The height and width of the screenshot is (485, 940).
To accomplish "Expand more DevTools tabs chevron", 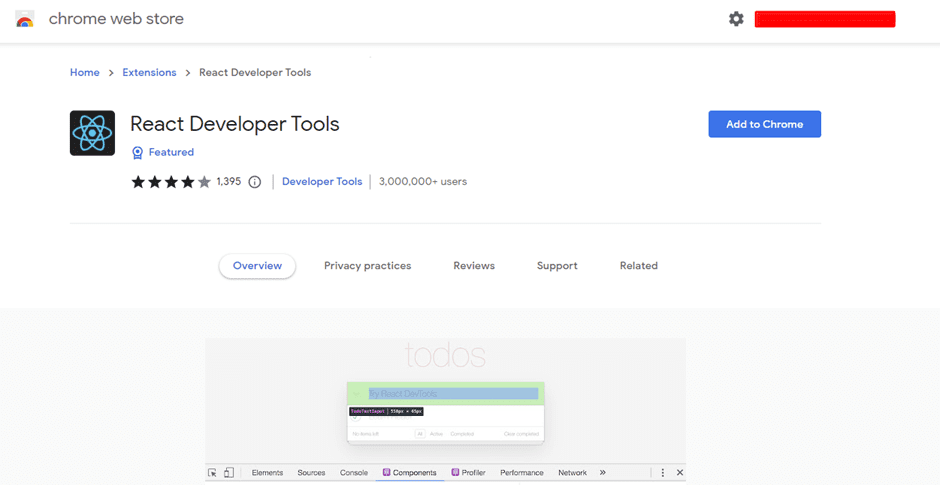I will pos(602,472).
